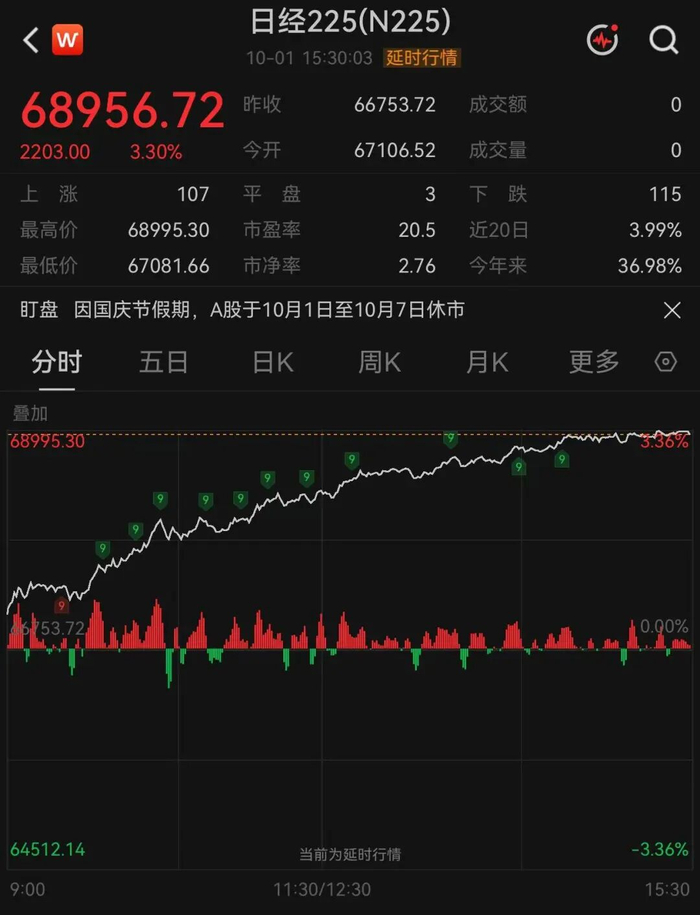700x915 pixels.
Task: Open the 更多 chart period menu
Action: 594,362
